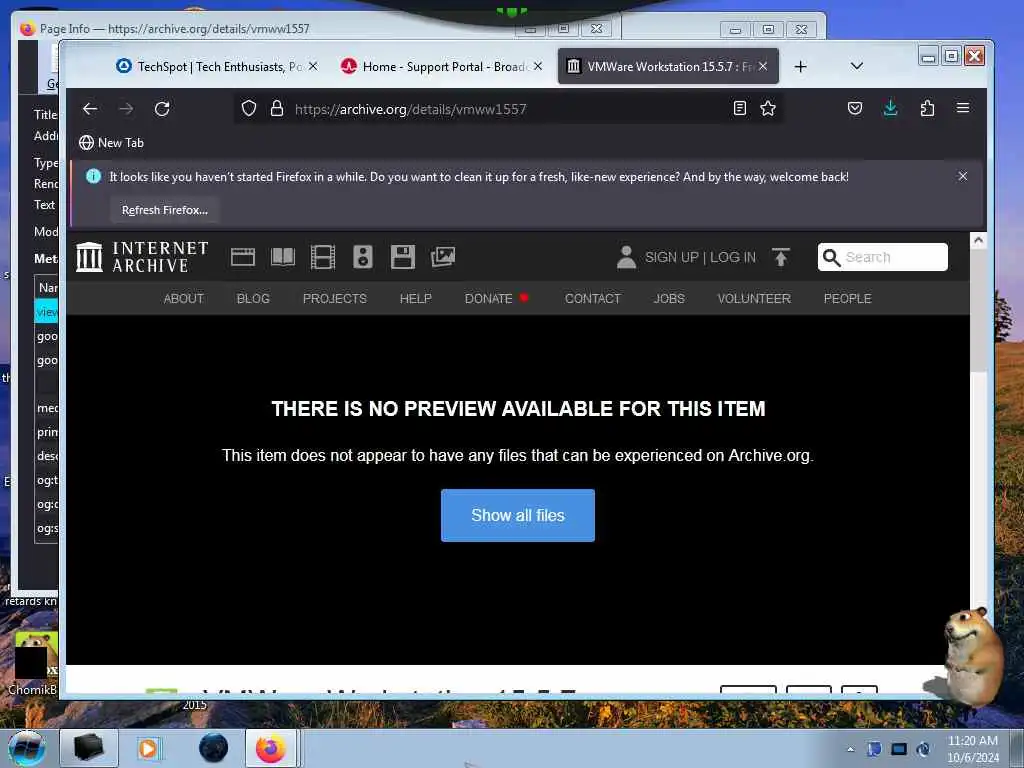Click the Refresh Firefox... button
The height and width of the screenshot is (768, 1024).
[165, 210]
